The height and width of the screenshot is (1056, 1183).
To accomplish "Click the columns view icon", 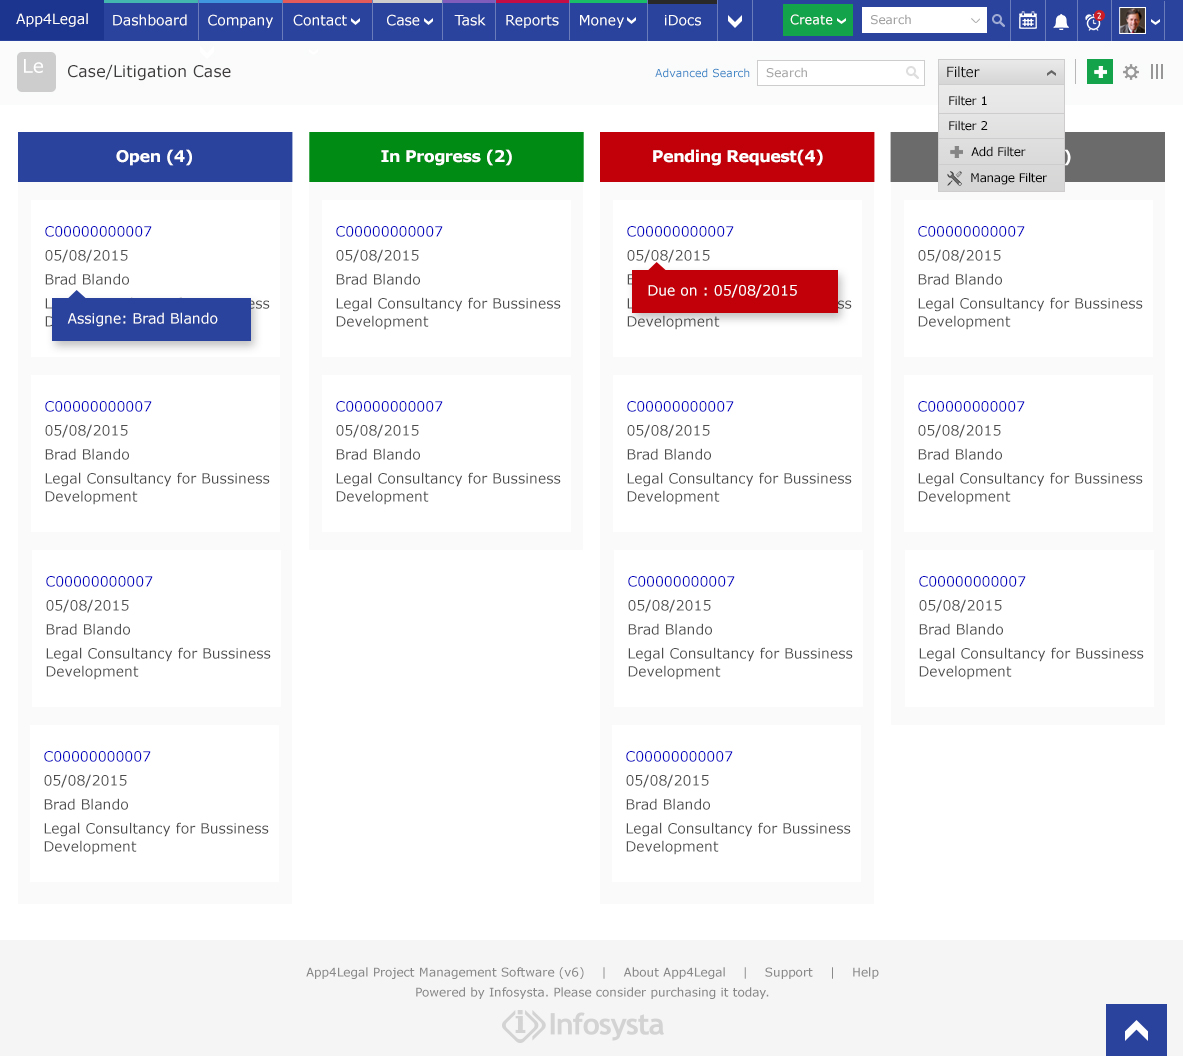I will (x=1157, y=72).
